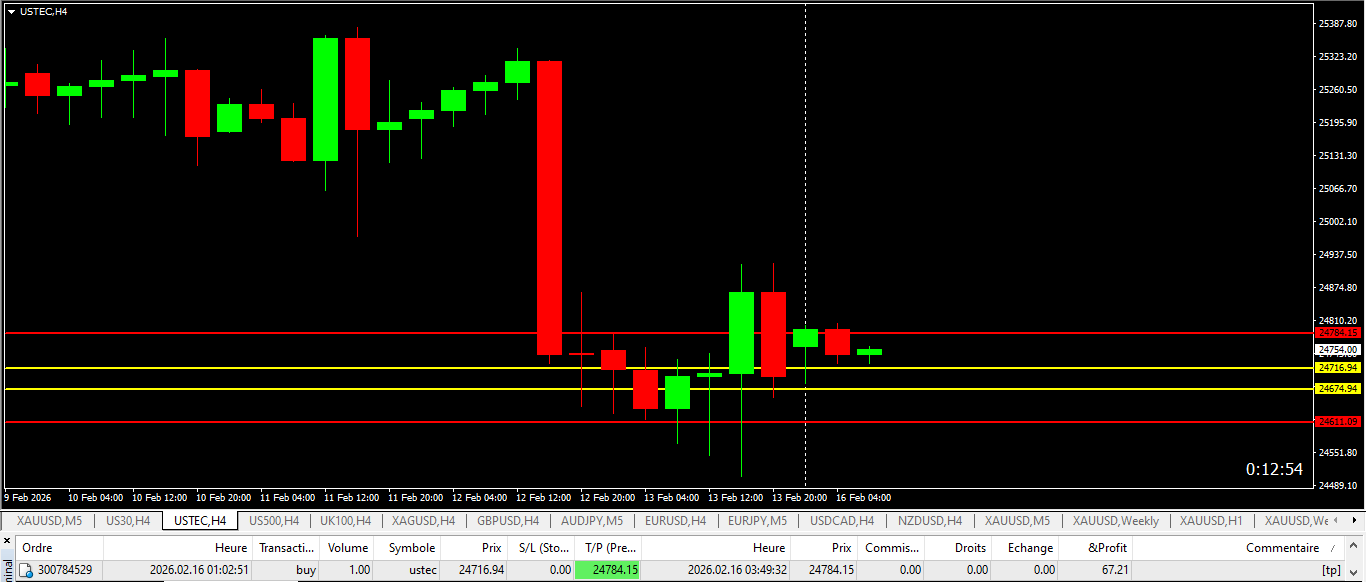Image resolution: width=1366 pixels, height=582 pixels.
Task: Click the terminal scrollbar down arrow
Action: click(1355, 574)
